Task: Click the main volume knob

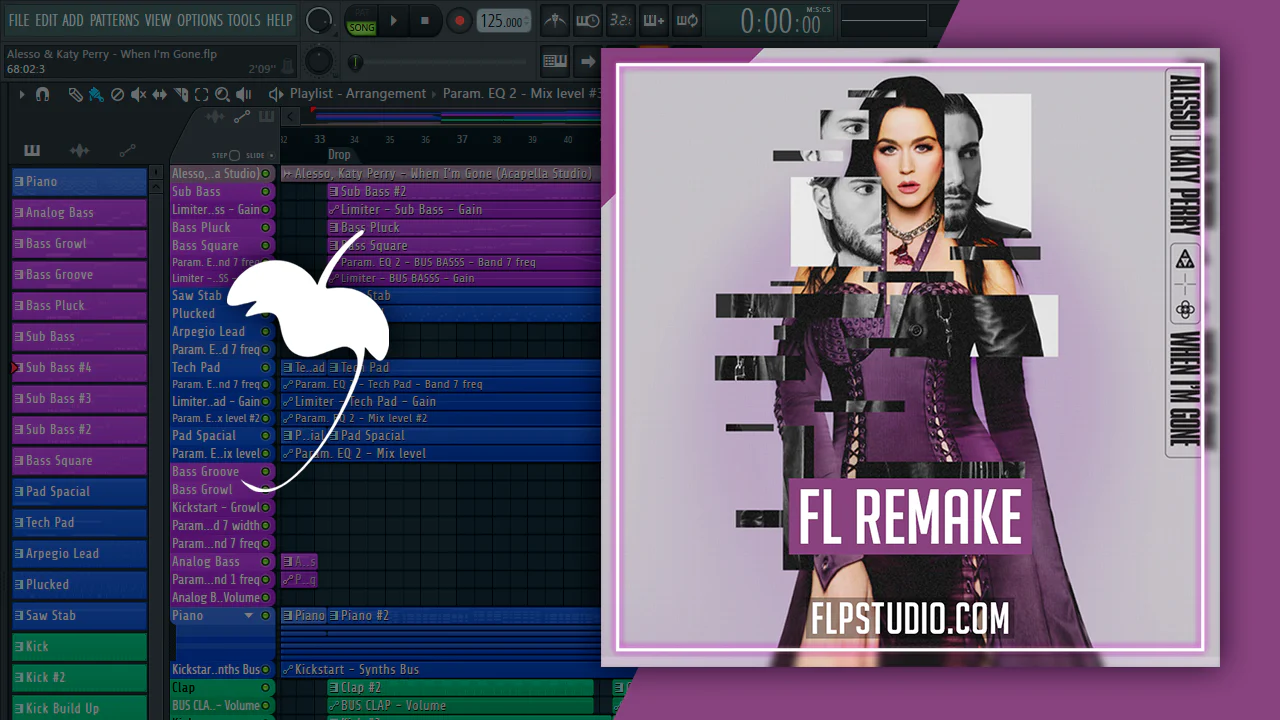Action: [319, 20]
